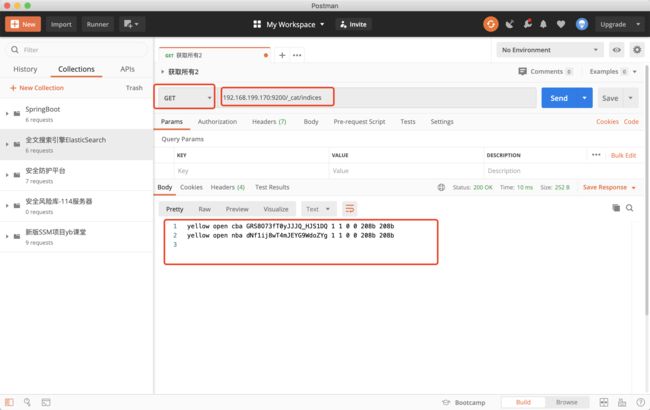Click the request URL field
The width and height of the screenshot is (650, 410).
pyautogui.click(x=378, y=98)
